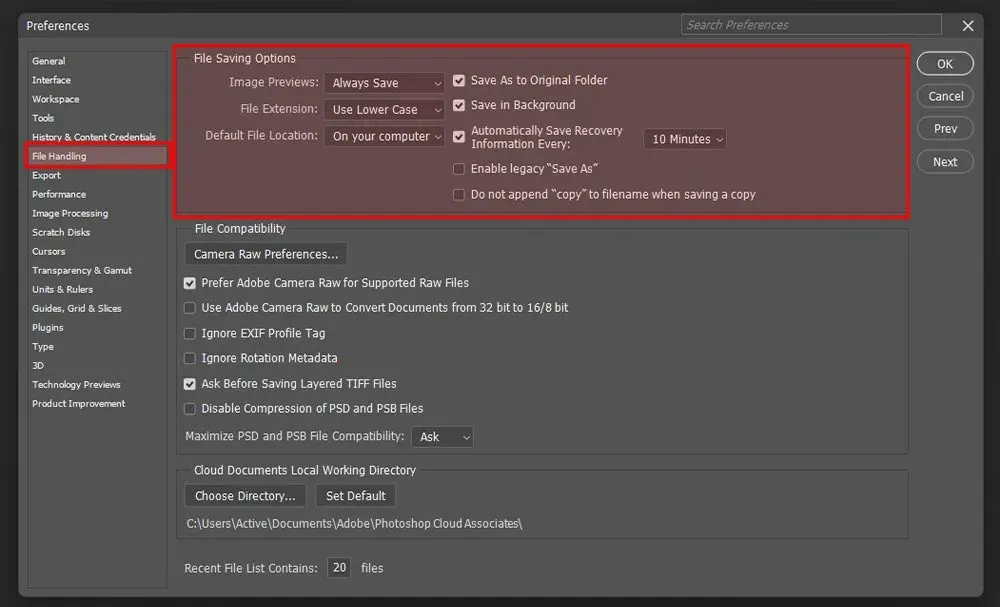Open Image Processing preferences
This screenshot has width=1000, height=607.
(70, 214)
